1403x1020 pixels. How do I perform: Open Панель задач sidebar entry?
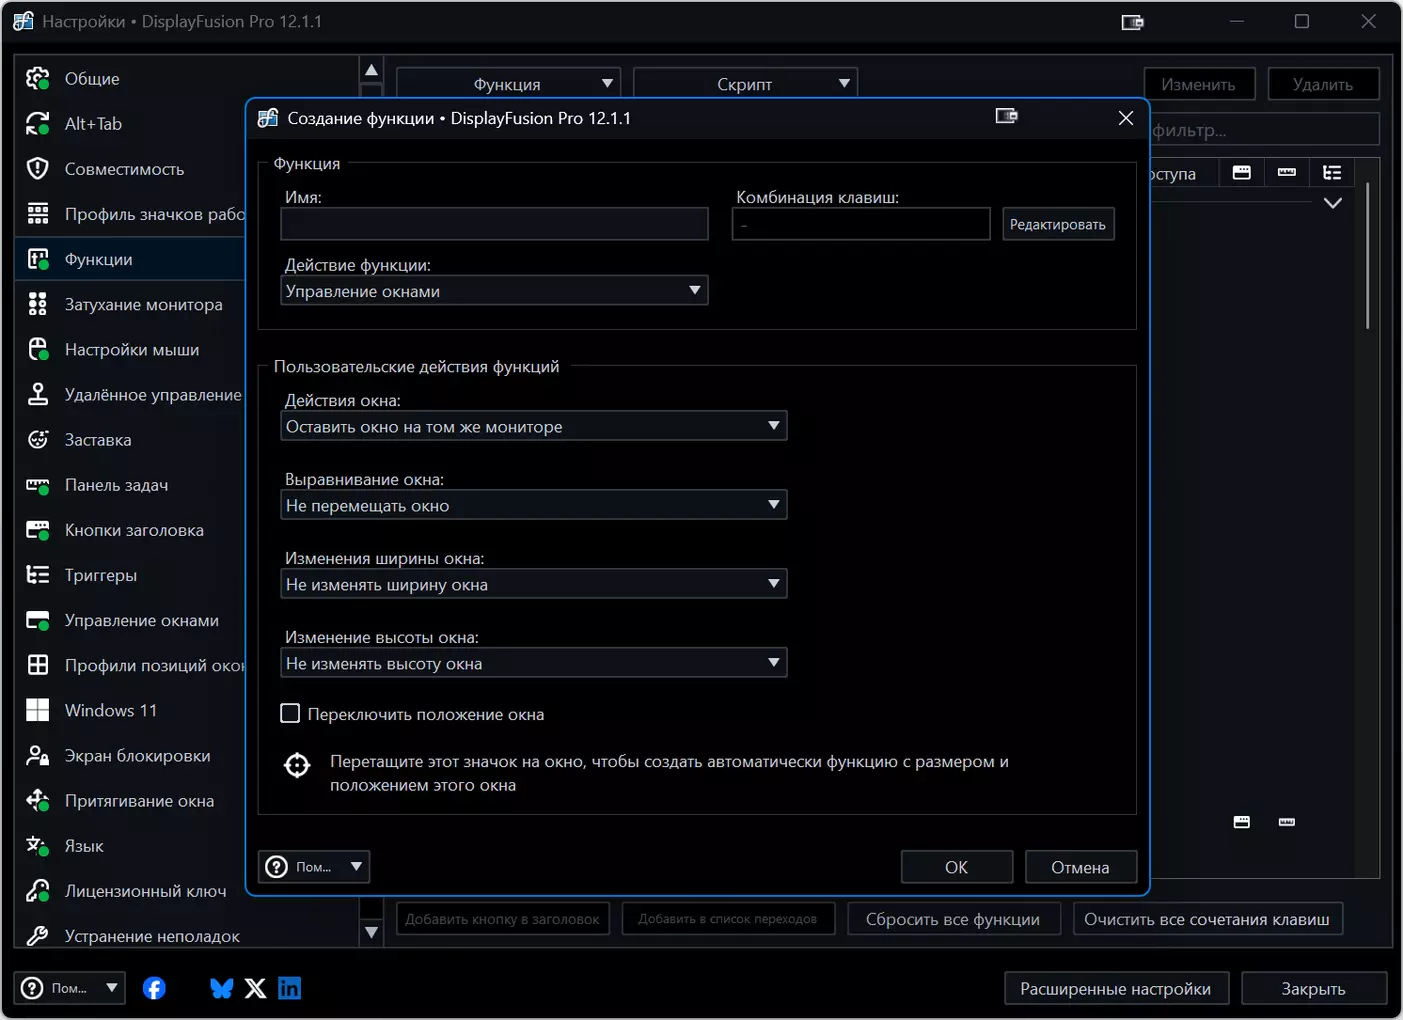pos(130,485)
